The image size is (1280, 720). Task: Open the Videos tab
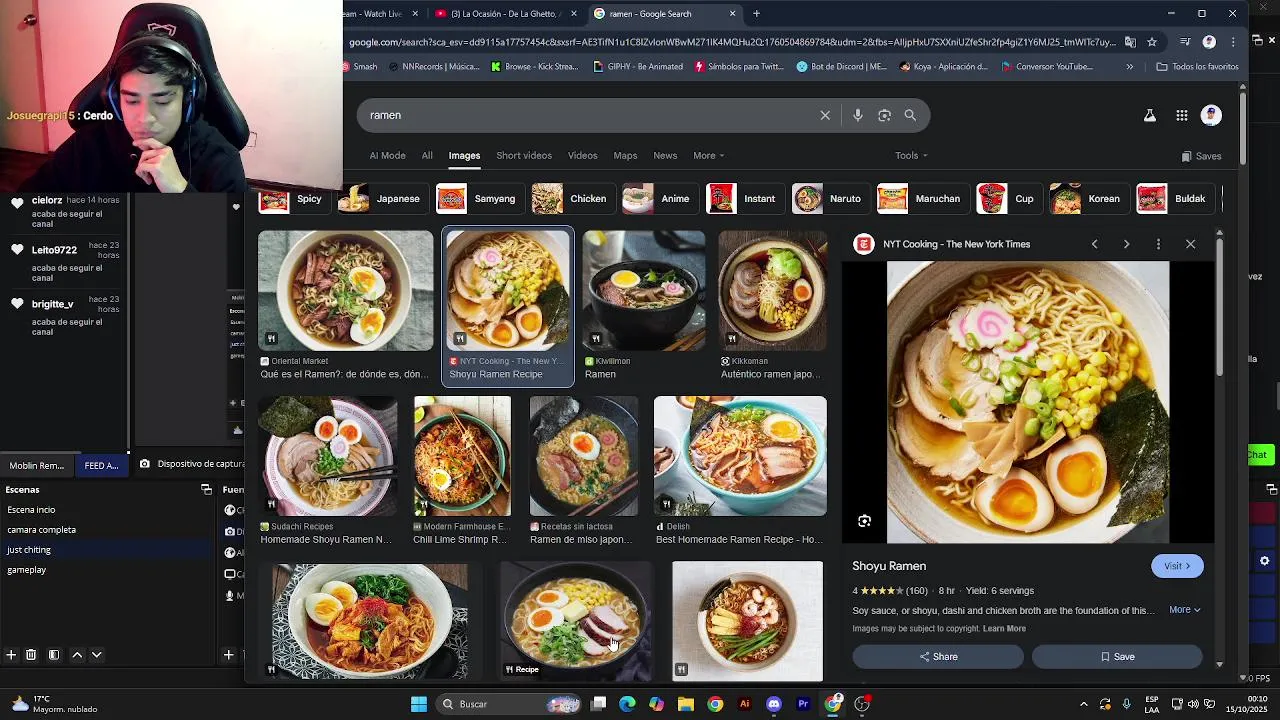tap(582, 156)
